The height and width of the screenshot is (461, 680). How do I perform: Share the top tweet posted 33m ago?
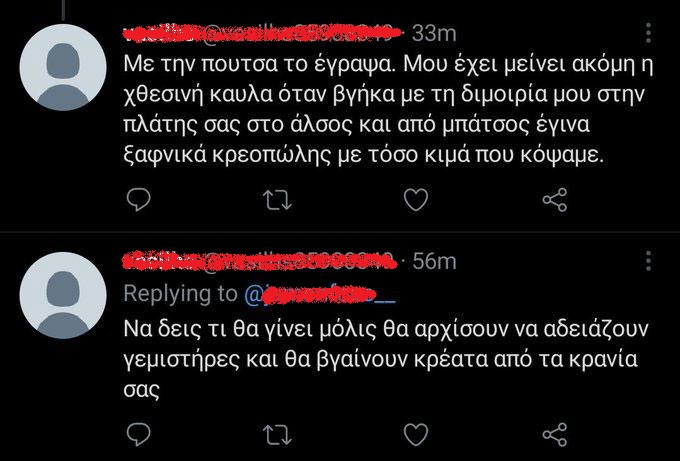coord(554,201)
